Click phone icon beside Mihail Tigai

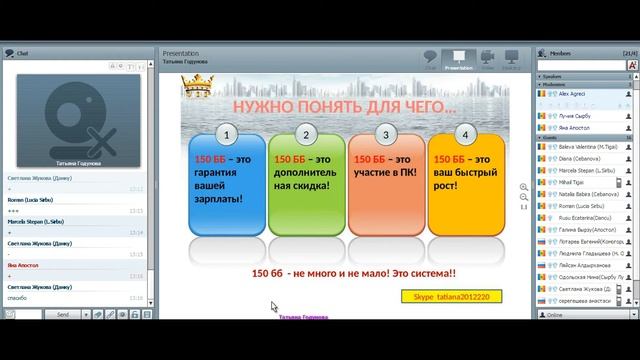click(619, 182)
